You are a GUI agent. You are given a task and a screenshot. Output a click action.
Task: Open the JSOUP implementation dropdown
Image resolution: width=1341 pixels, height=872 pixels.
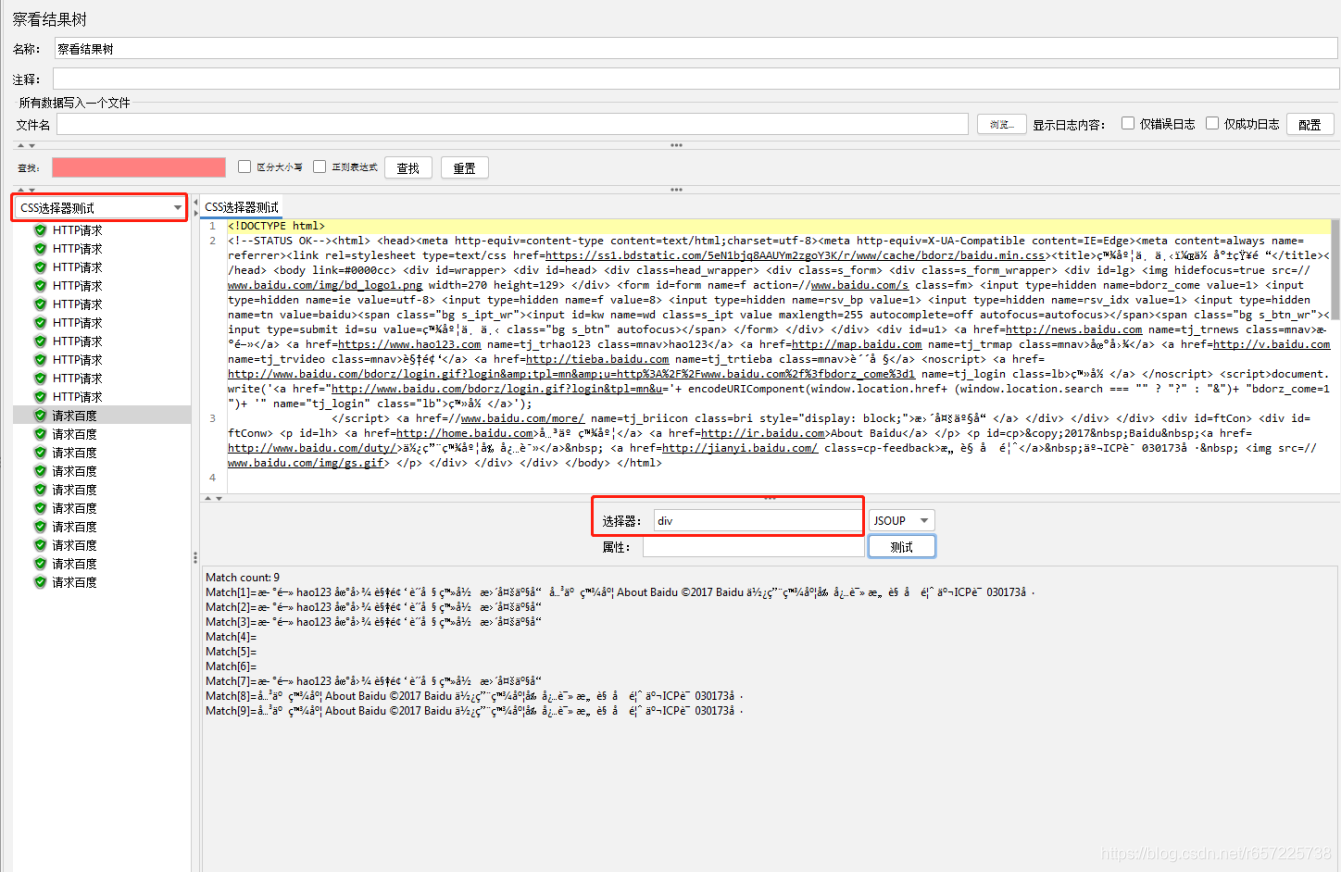pyautogui.click(x=901, y=520)
